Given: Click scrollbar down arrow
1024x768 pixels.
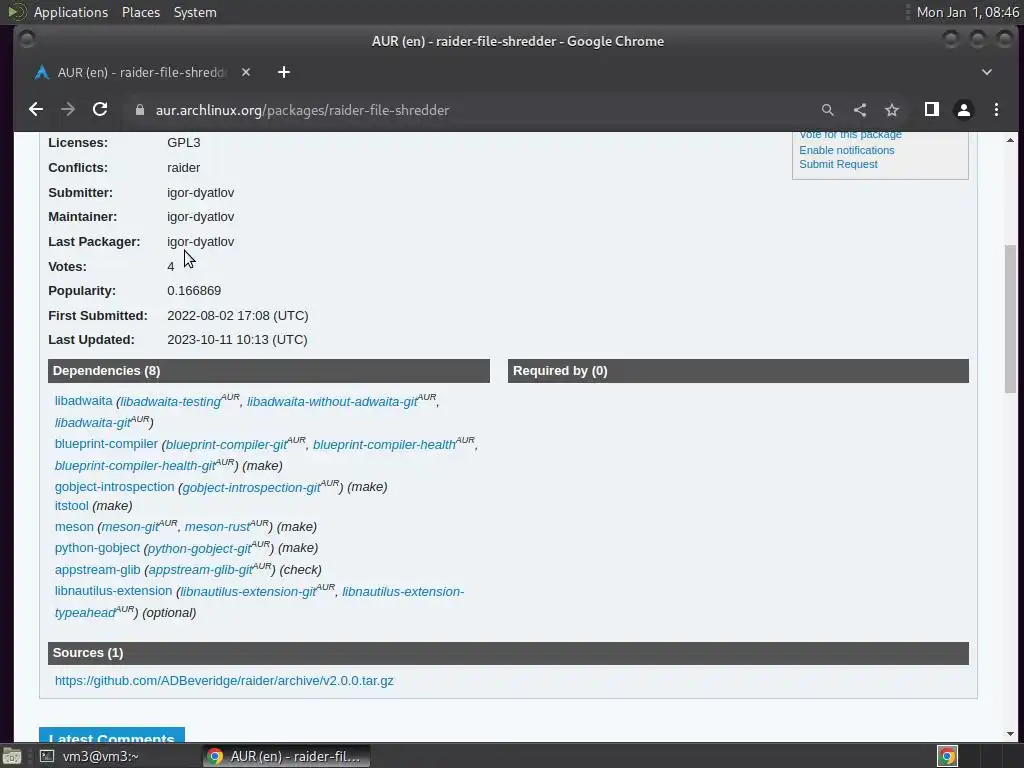Looking at the screenshot, I should (1010, 734).
